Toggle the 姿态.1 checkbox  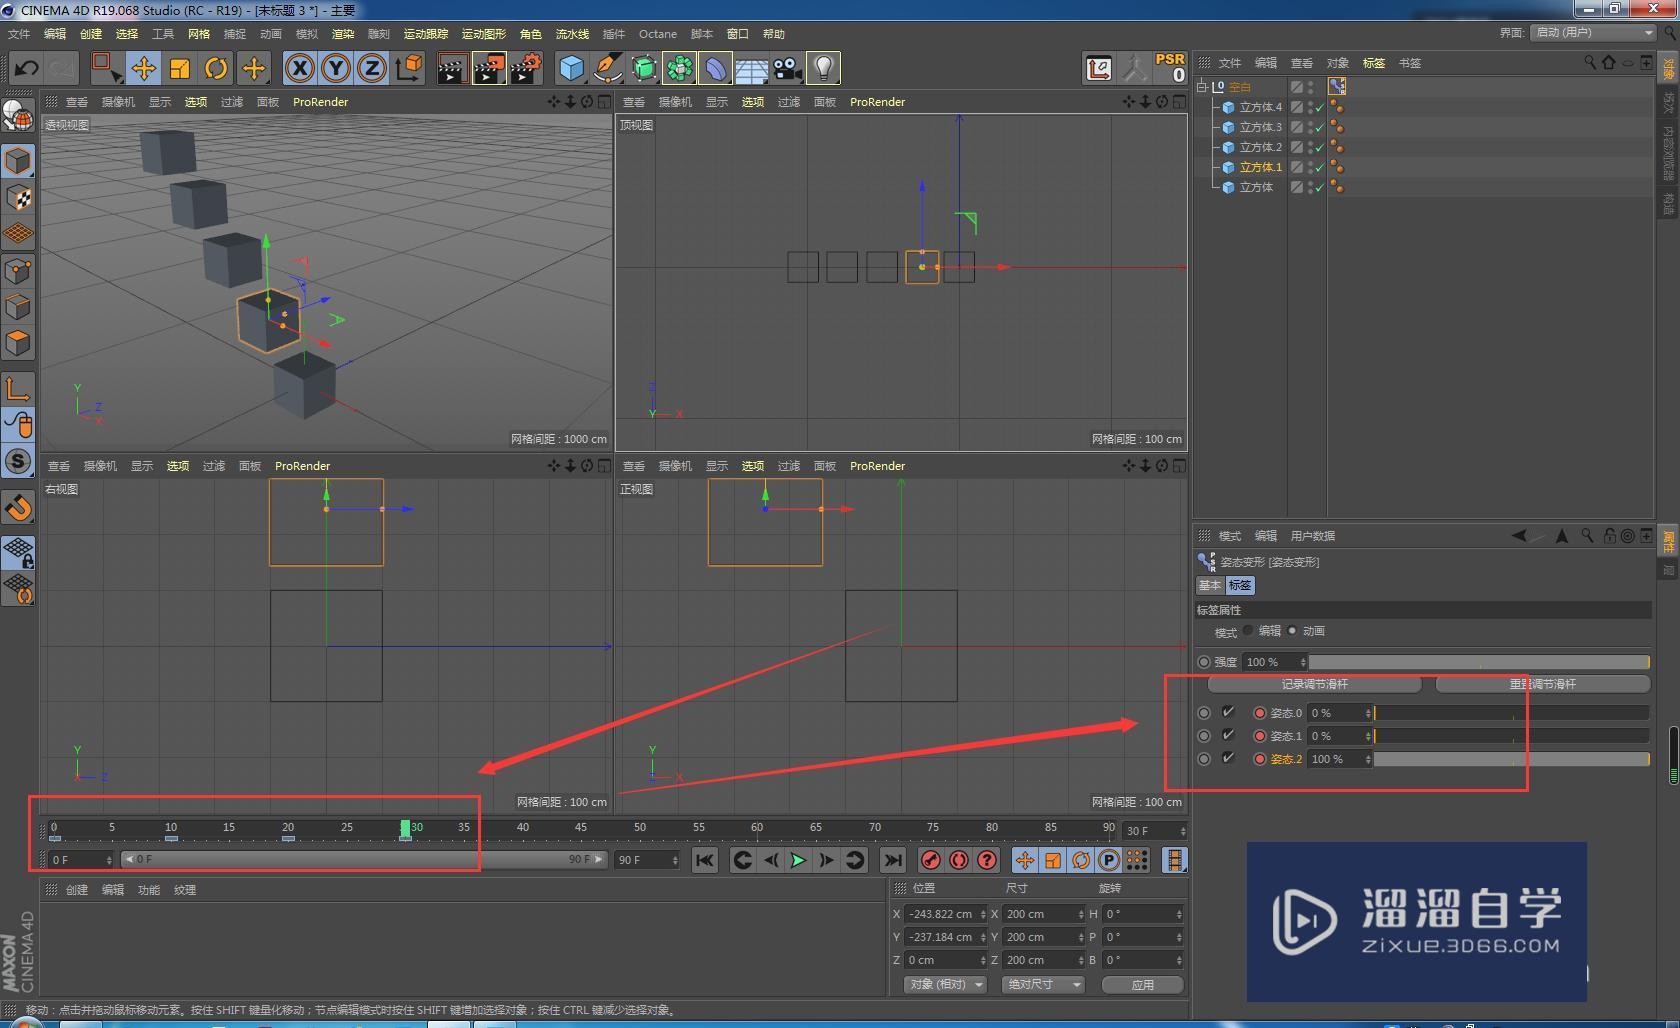[x=1228, y=735]
